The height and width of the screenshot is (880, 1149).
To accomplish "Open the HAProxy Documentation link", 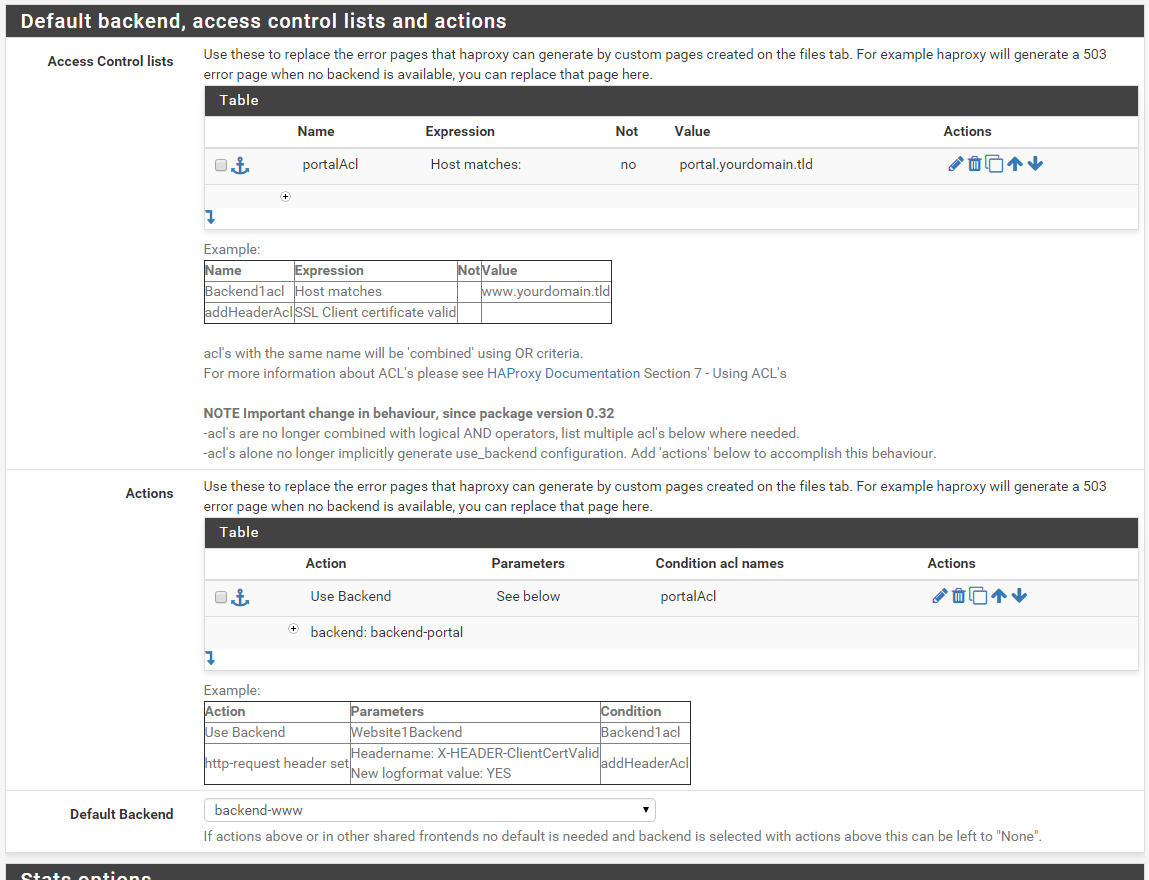I will pos(563,374).
